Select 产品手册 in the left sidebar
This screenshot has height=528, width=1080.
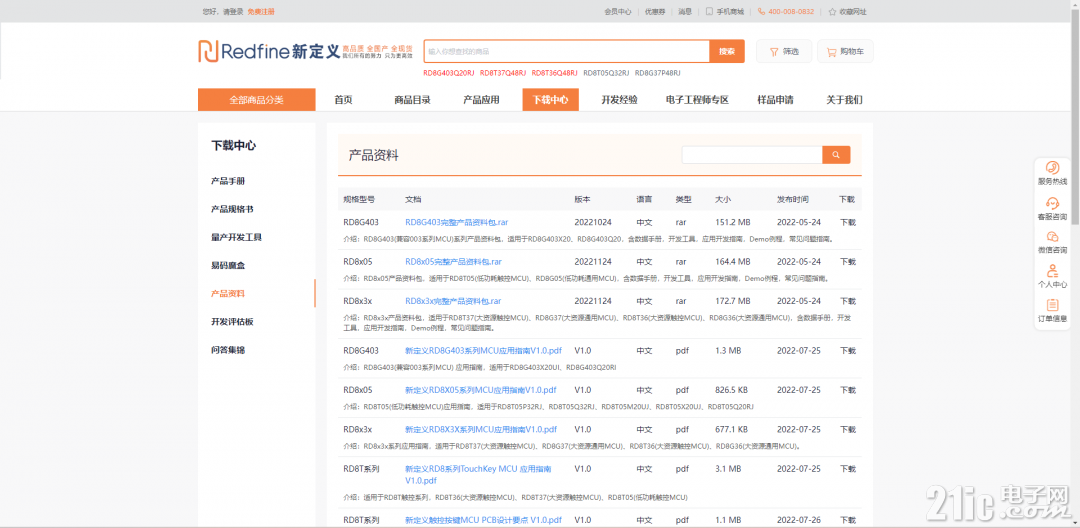tap(227, 181)
